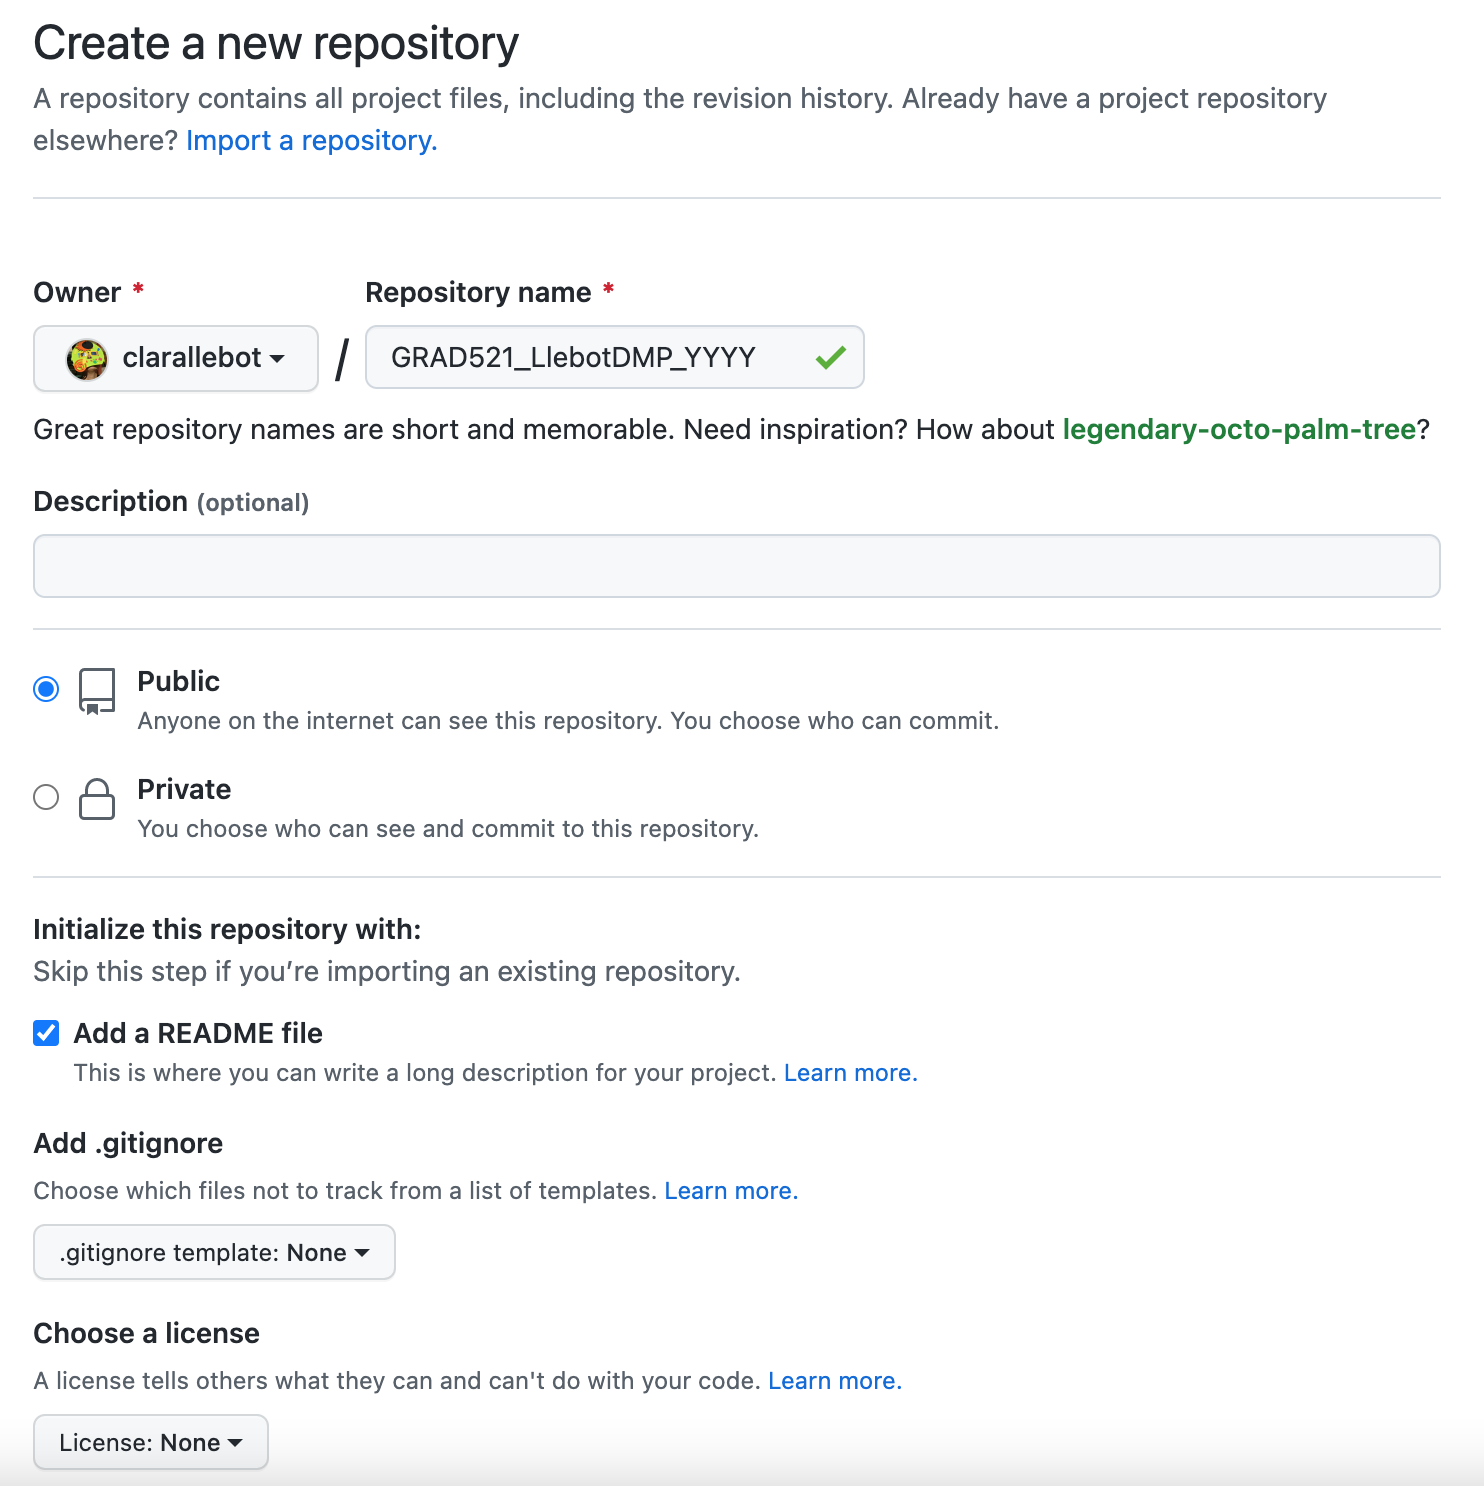Open Learn more link for .gitignore

point(730,1191)
